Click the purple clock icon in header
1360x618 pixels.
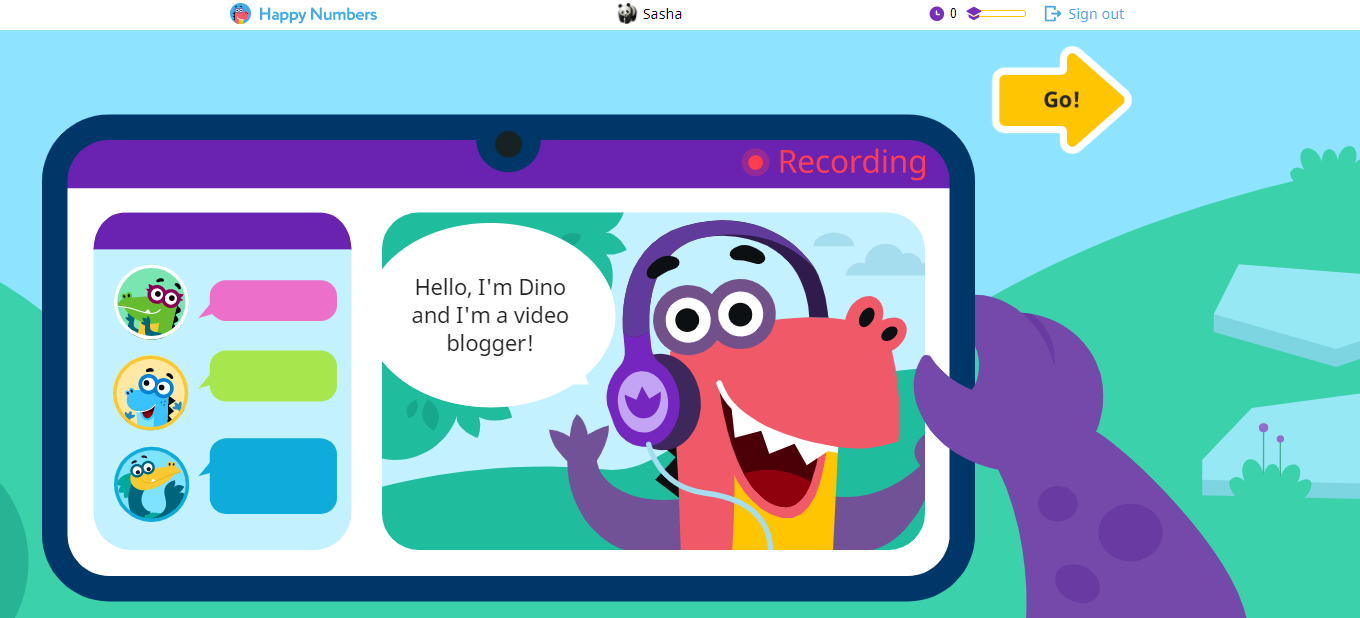coord(936,14)
